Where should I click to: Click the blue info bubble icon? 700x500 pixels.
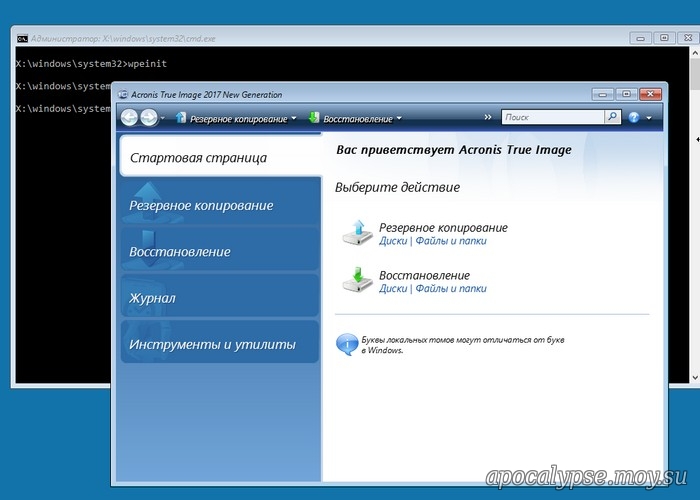point(345,344)
